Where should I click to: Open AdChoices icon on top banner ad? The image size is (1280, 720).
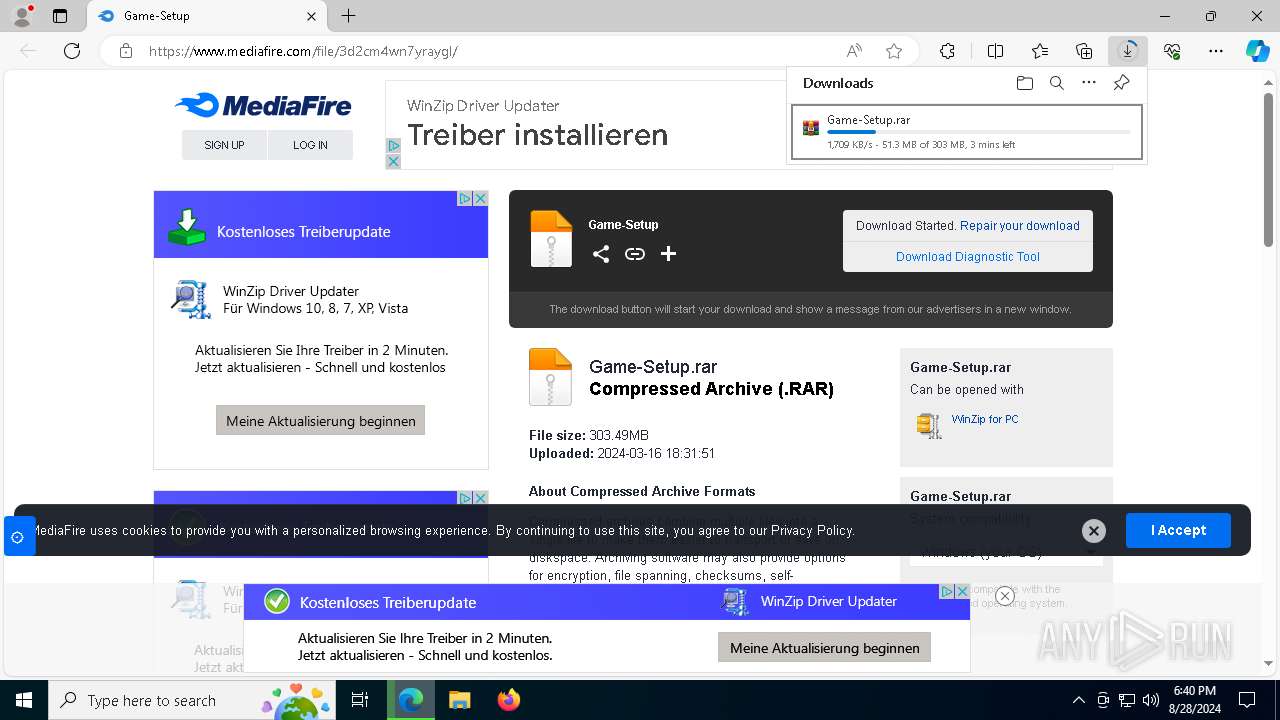click(393, 146)
